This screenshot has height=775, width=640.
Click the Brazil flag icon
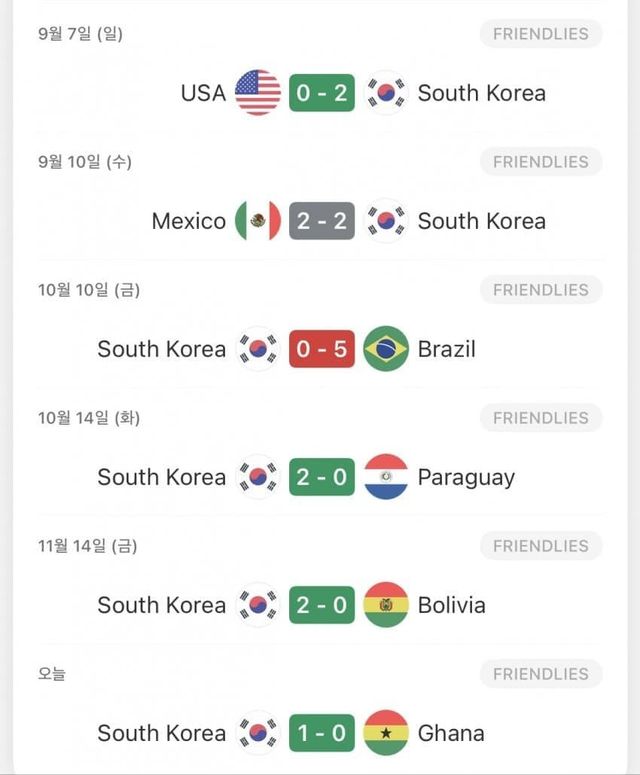point(386,349)
